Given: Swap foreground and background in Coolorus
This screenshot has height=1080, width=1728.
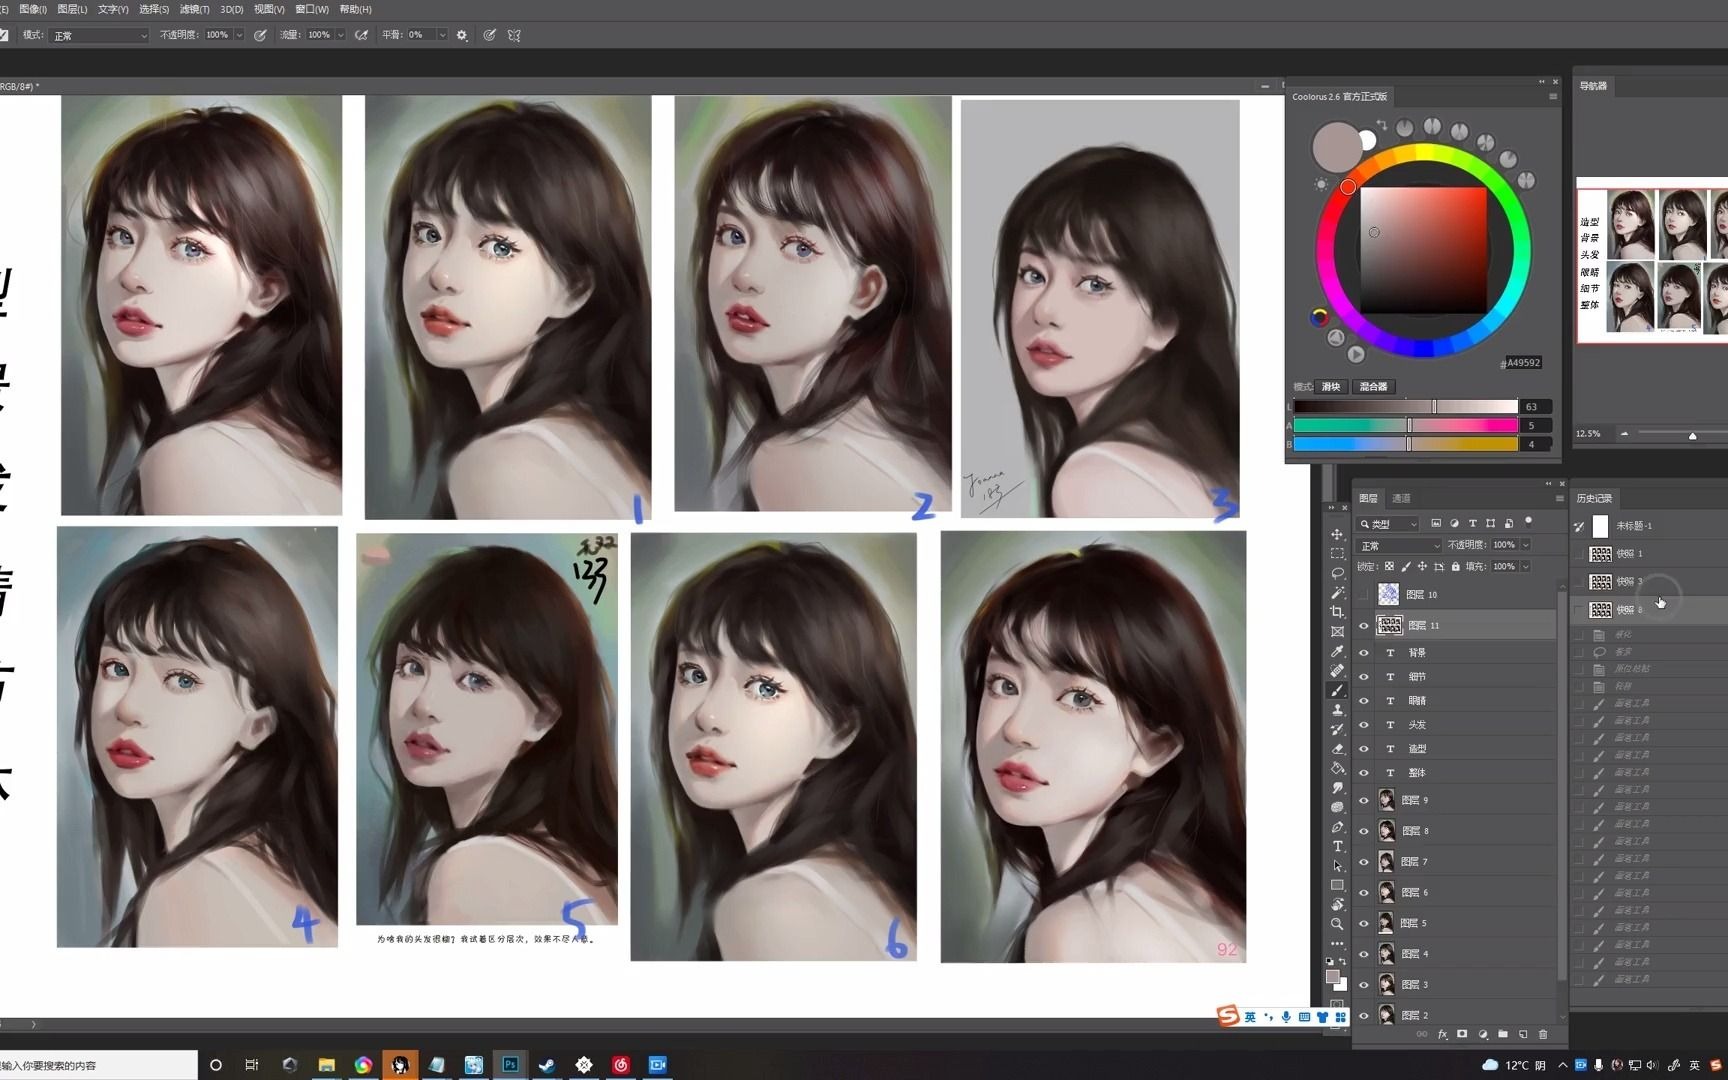Looking at the screenshot, I should click(x=1381, y=125).
